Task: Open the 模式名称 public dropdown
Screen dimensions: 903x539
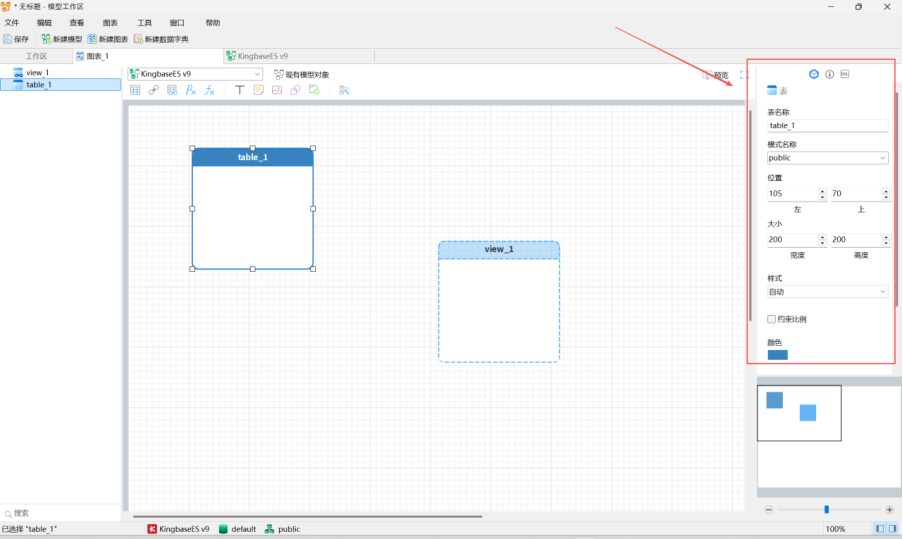Action: tap(827, 158)
